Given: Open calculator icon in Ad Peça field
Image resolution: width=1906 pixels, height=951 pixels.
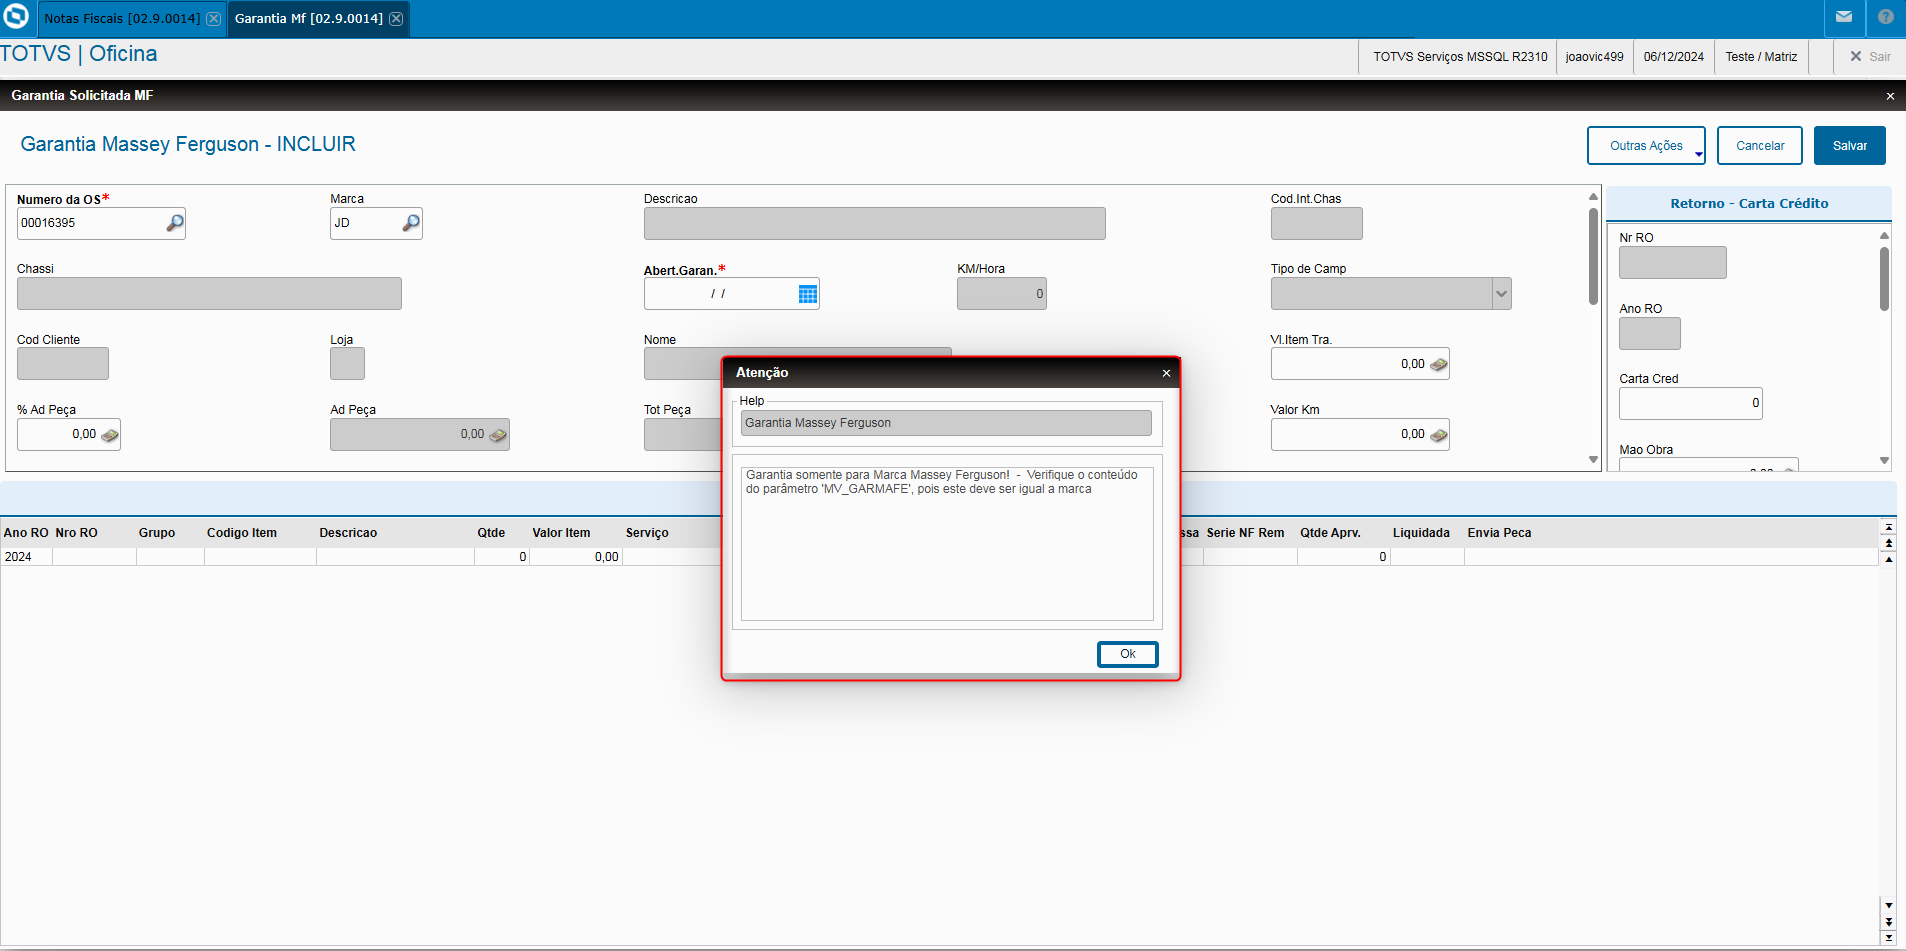Looking at the screenshot, I should [x=498, y=435].
